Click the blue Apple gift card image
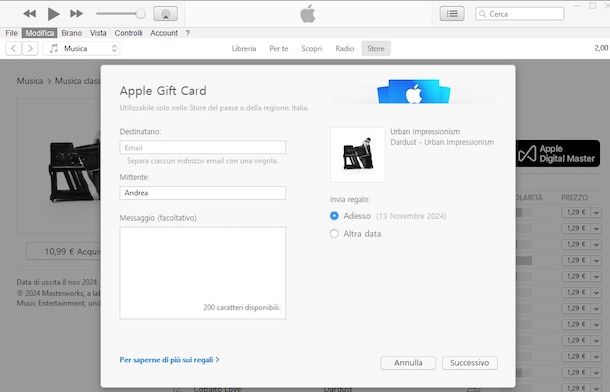The image size is (610, 392). (x=414, y=92)
